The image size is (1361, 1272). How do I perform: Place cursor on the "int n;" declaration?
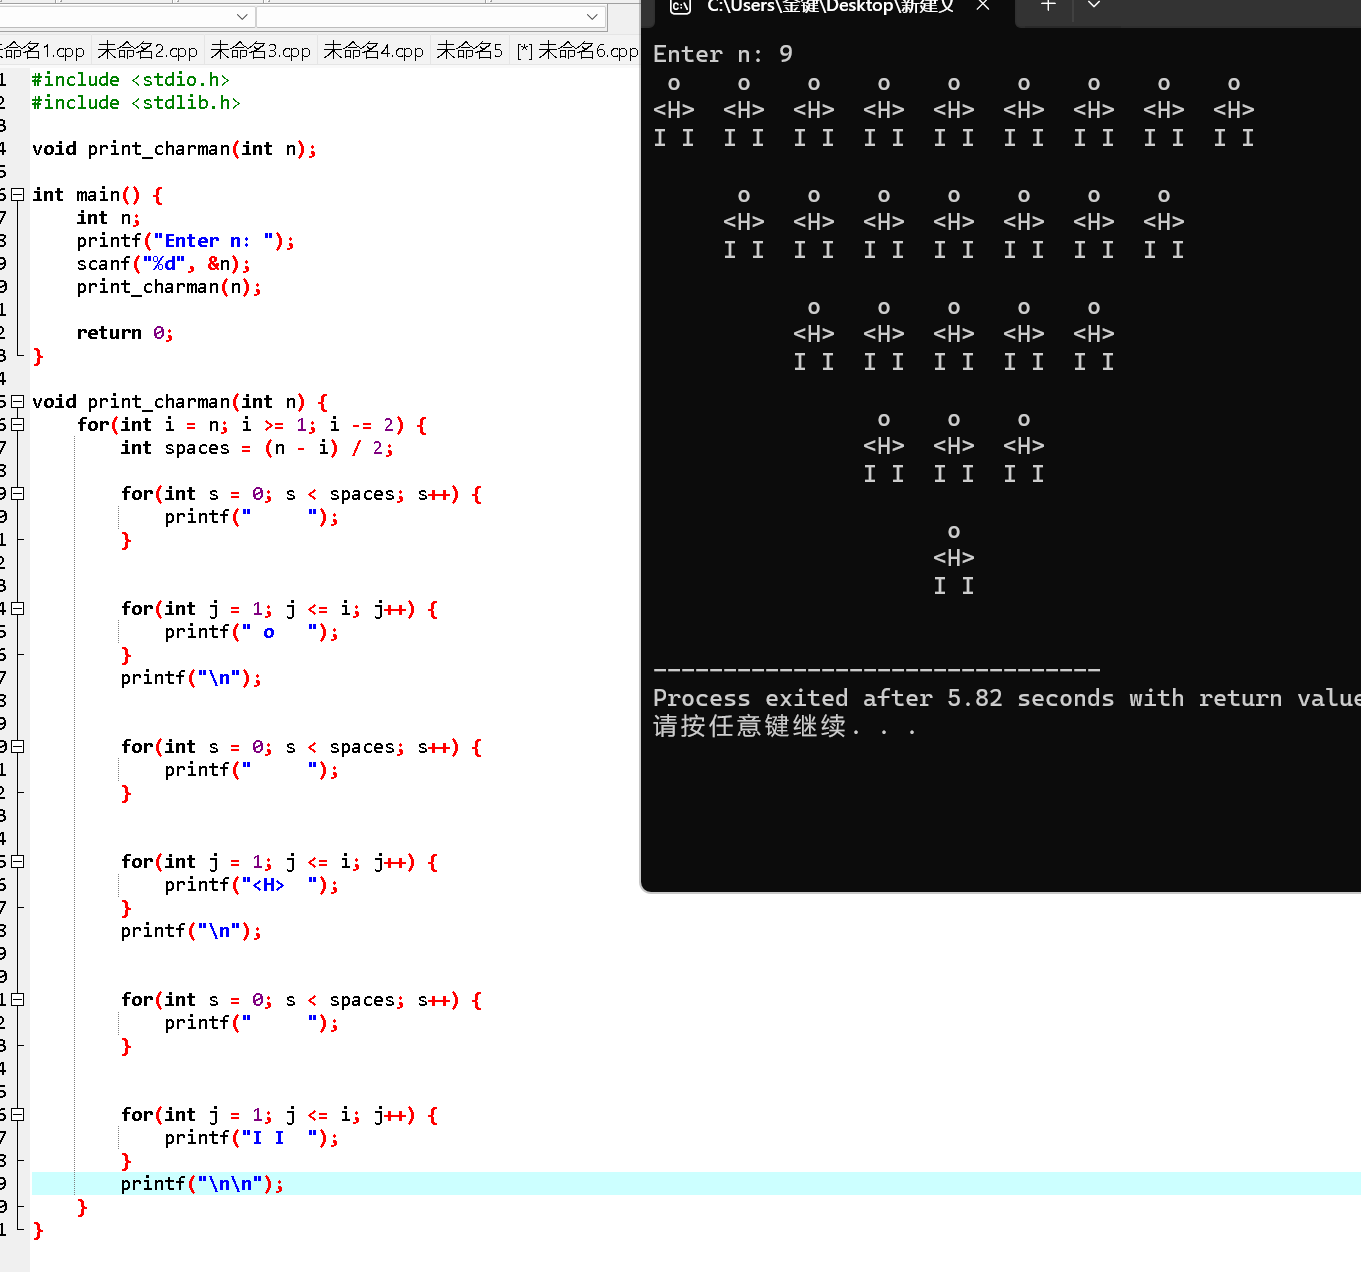point(108,218)
